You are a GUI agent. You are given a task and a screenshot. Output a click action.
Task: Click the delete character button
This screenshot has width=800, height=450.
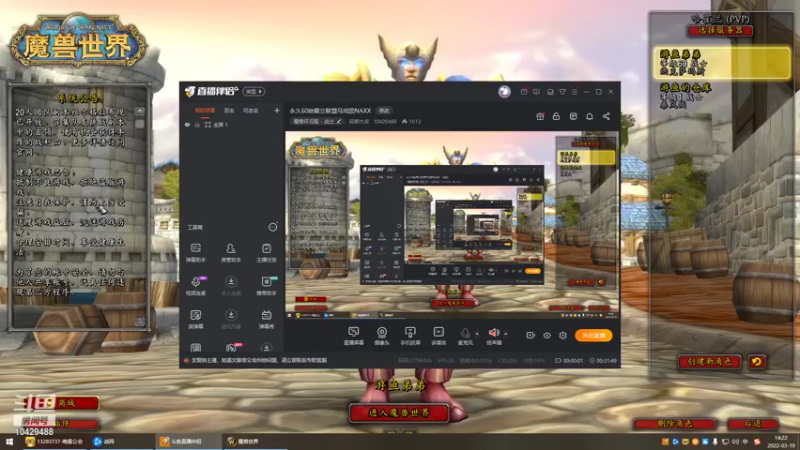click(x=674, y=423)
